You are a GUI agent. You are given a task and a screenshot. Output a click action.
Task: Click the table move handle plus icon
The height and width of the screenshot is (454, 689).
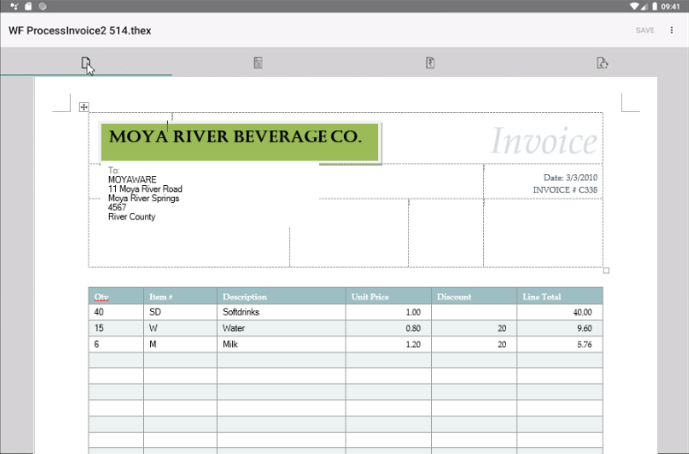click(x=84, y=107)
